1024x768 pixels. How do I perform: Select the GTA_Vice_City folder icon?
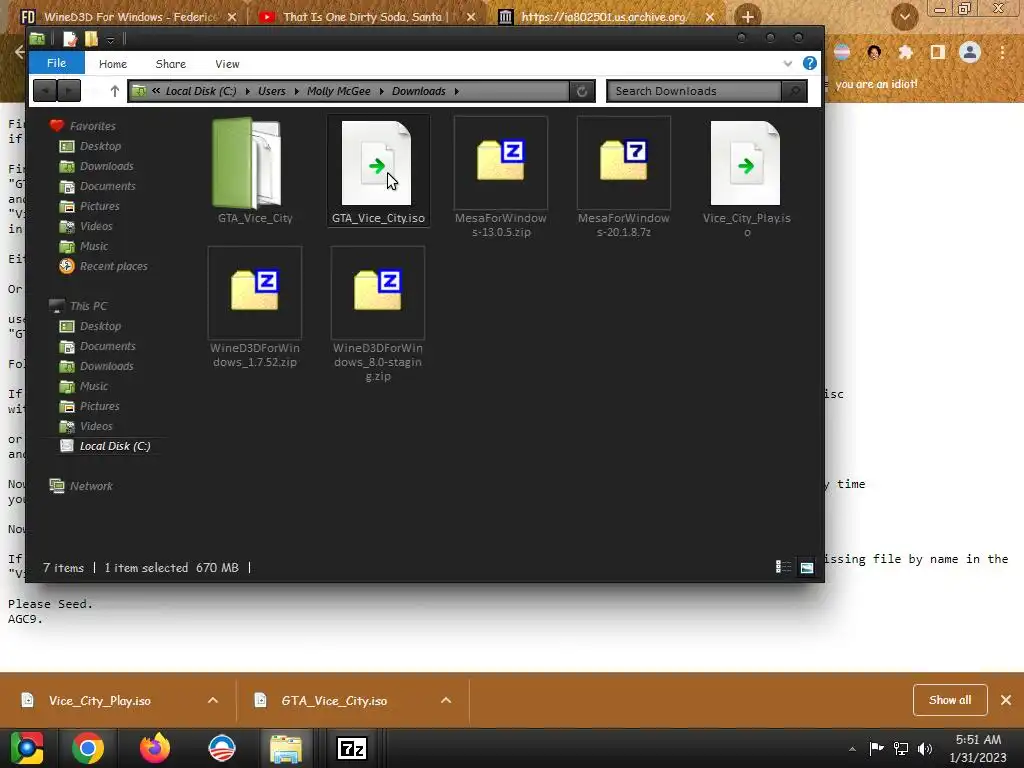point(247,163)
